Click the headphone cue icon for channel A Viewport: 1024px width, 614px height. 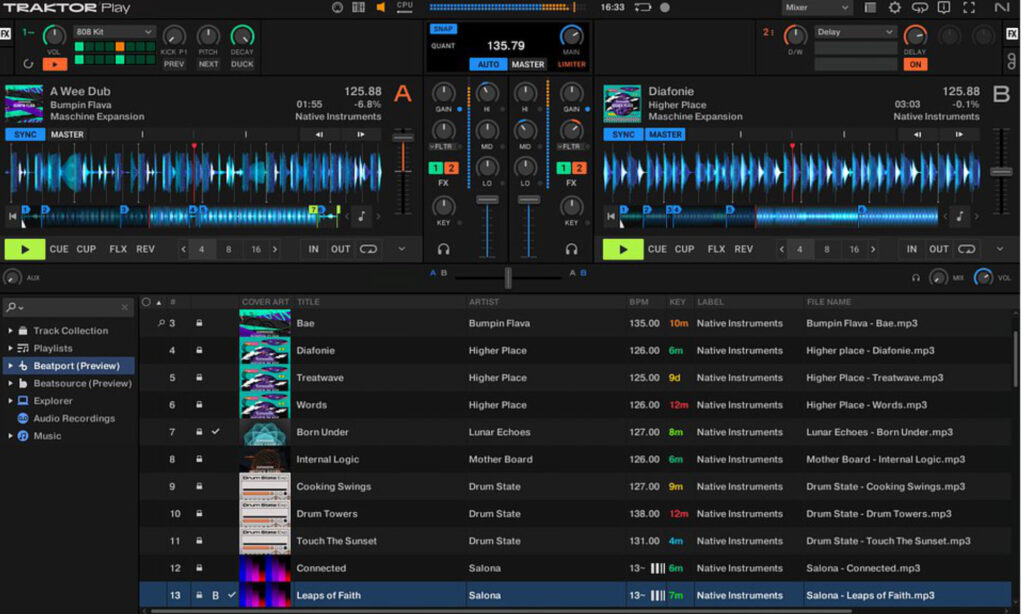coord(443,249)
